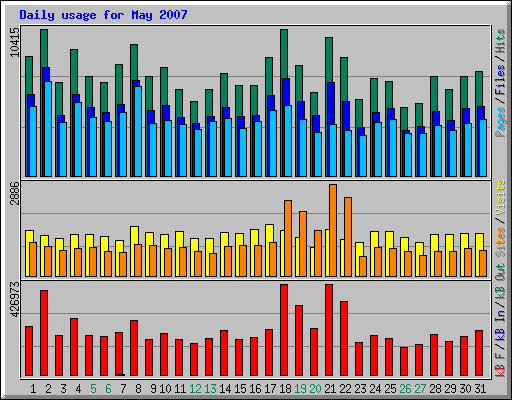Click day 7 label on the x-axis

(123, 389)
